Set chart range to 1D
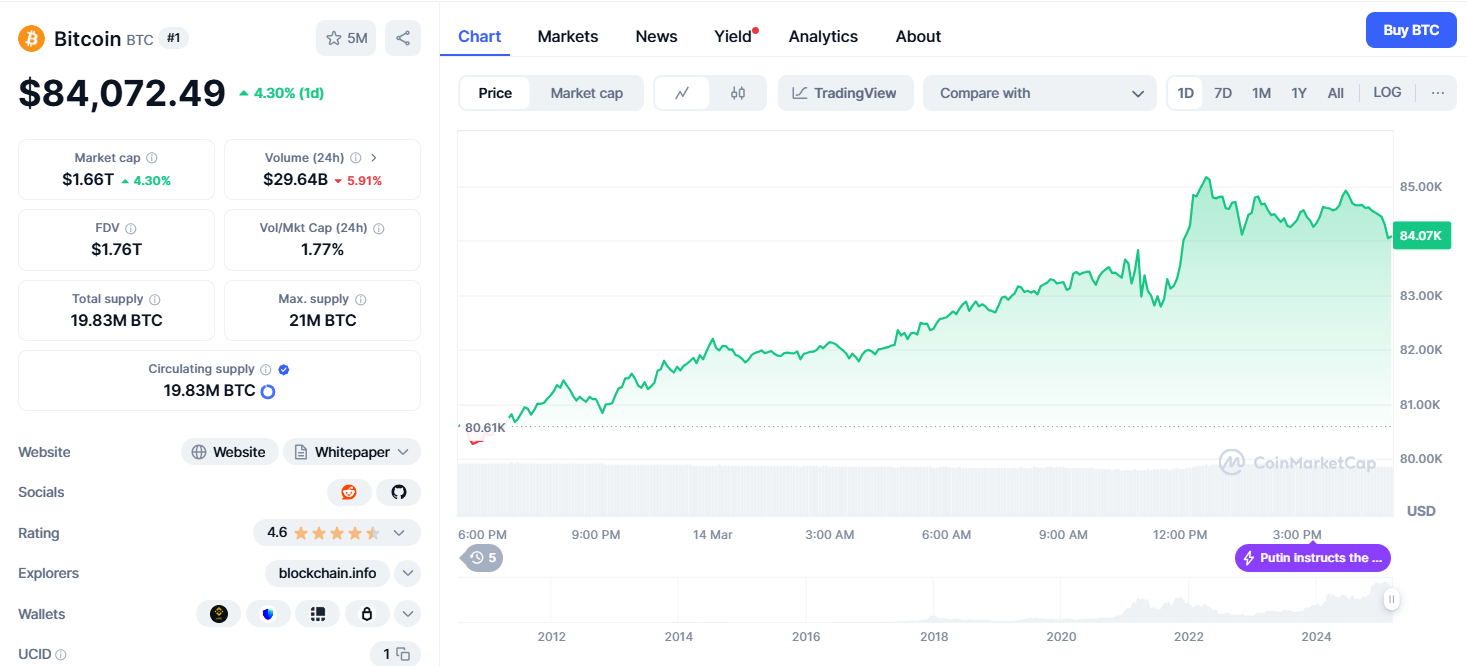Screen dimensions: 1467x666 point(1185,93)
